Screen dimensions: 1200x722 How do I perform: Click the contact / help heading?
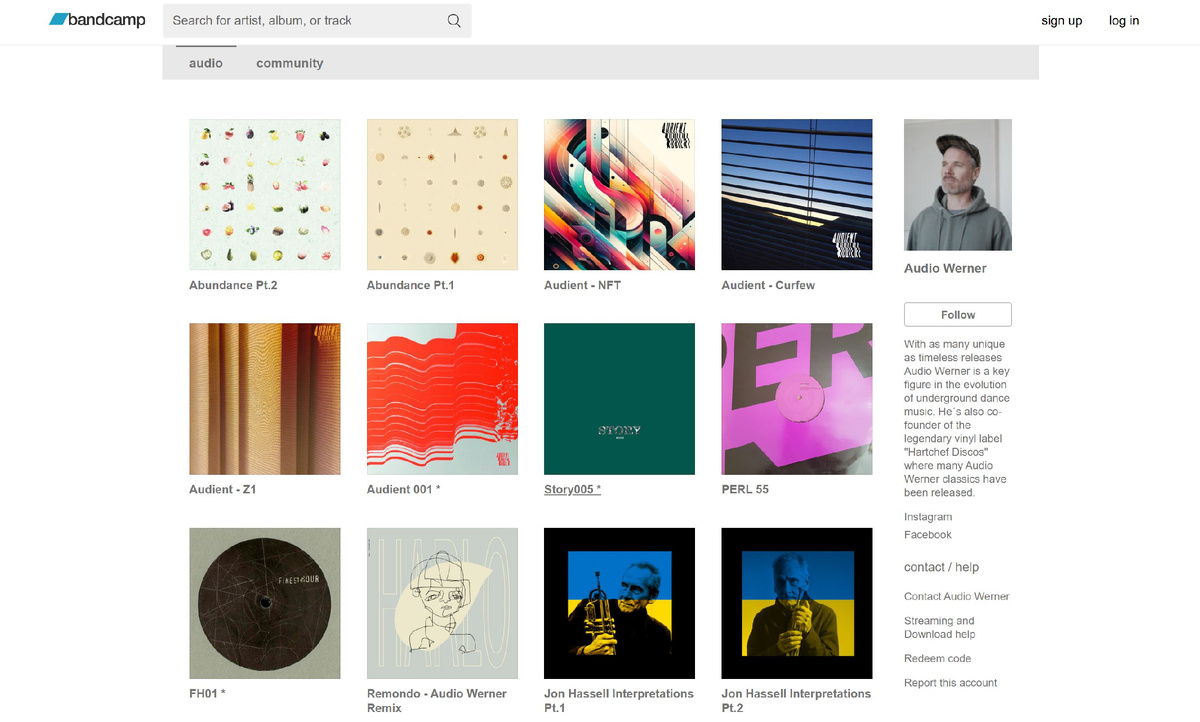(x=941, y=567)
